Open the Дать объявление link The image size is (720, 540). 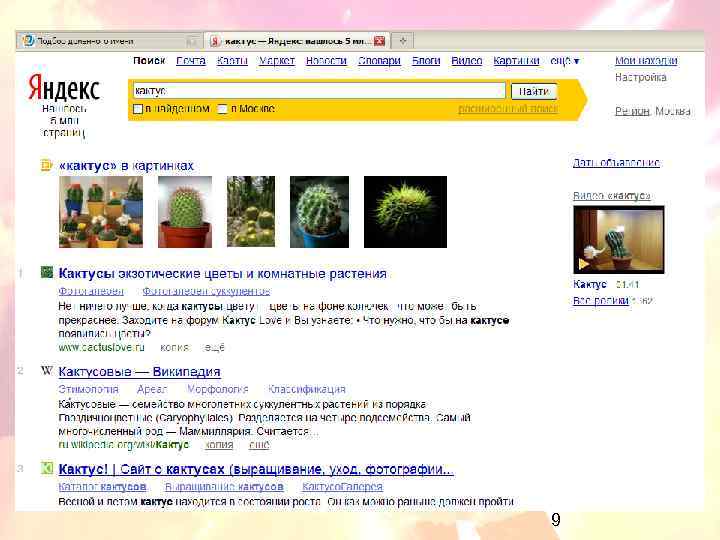pyautogui.click(x=616, y=163)
